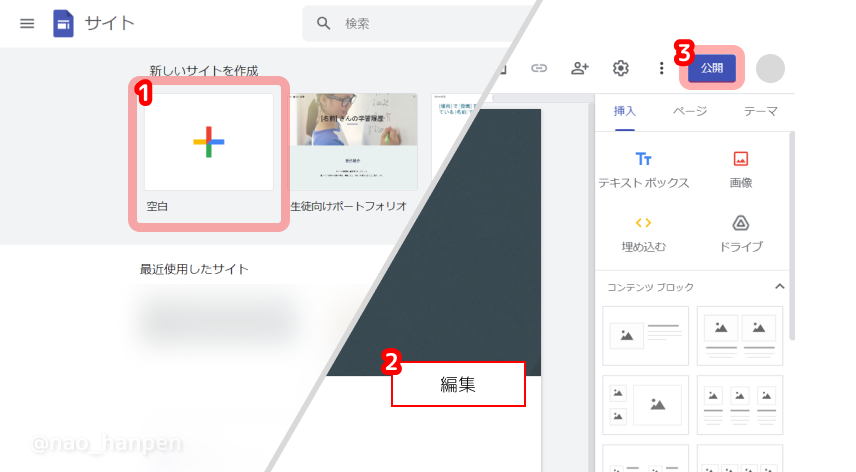Choose the 埋め込む embed option
Screen dimensions: 856x472
pyautogui.click(x=644, y=234)
